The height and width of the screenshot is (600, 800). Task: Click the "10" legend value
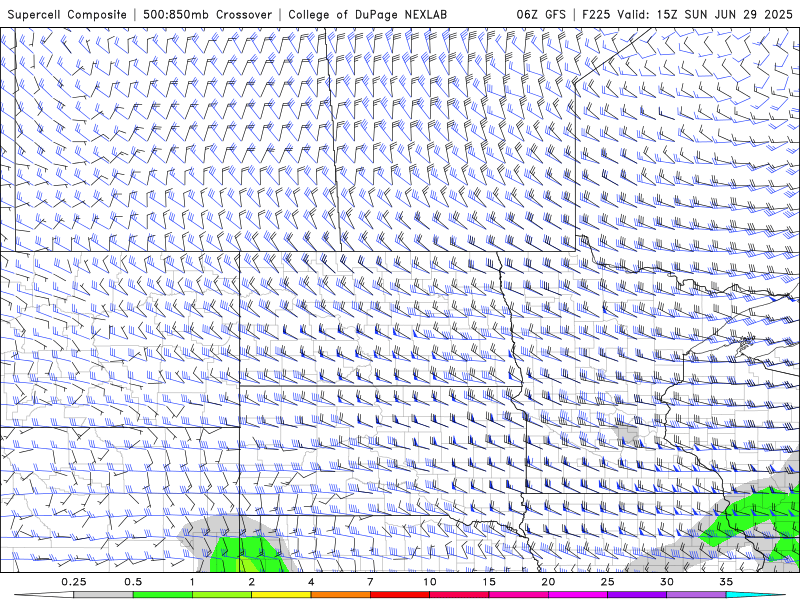(430, 582)
